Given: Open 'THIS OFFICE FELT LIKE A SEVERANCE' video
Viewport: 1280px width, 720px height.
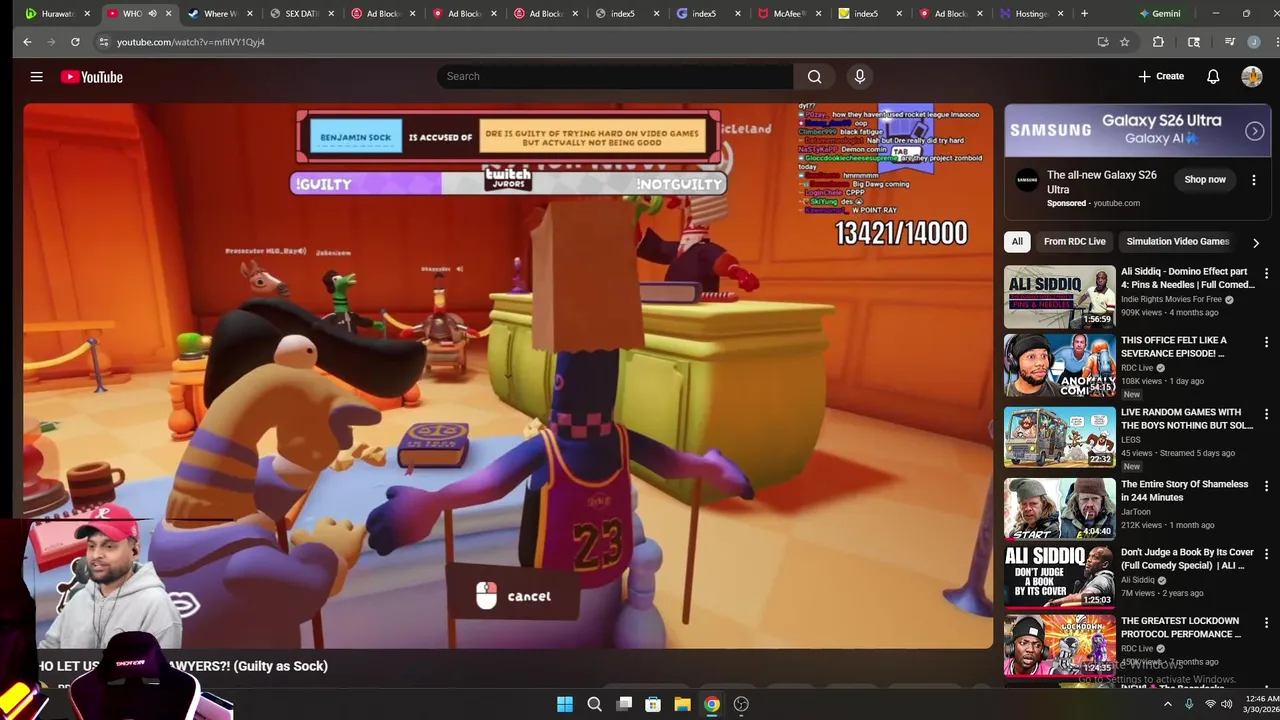Looking at the screenshot, I should 1059,365.
